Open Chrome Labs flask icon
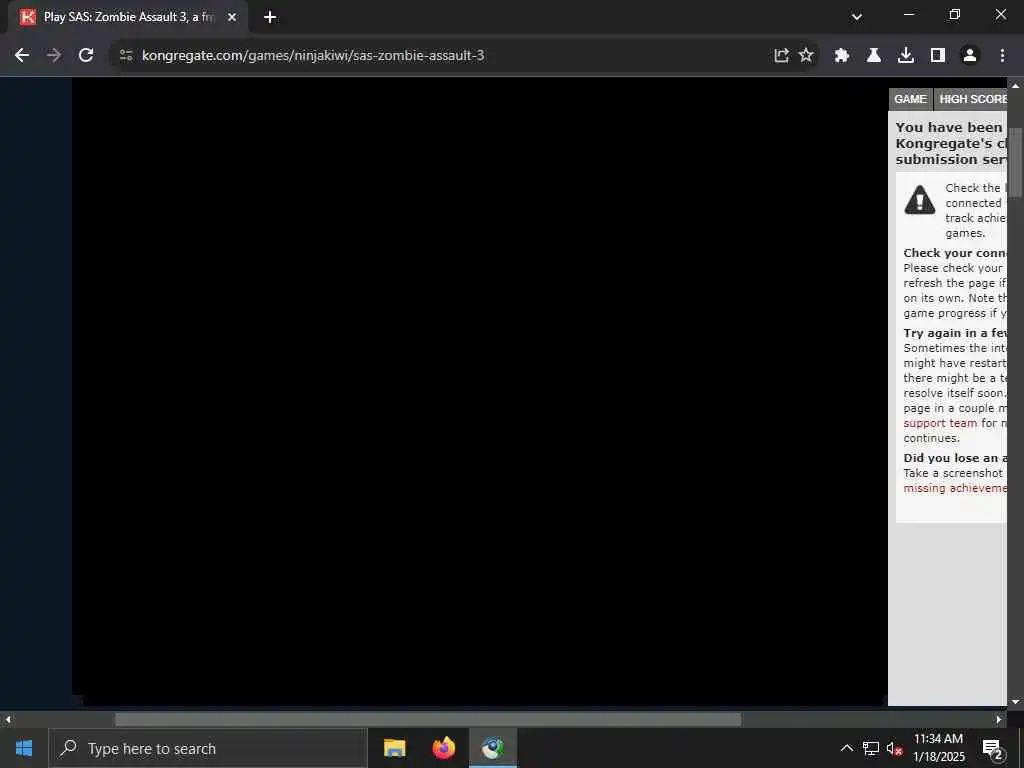Viewport: 1024px width, 768px height. [x=874, y=56]
